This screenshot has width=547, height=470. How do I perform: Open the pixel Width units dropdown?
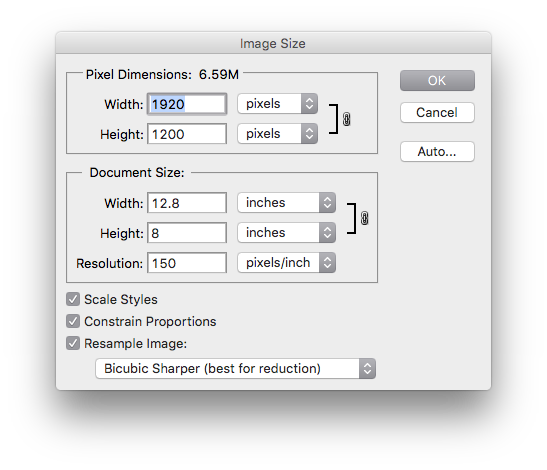(x=278, y=104)
